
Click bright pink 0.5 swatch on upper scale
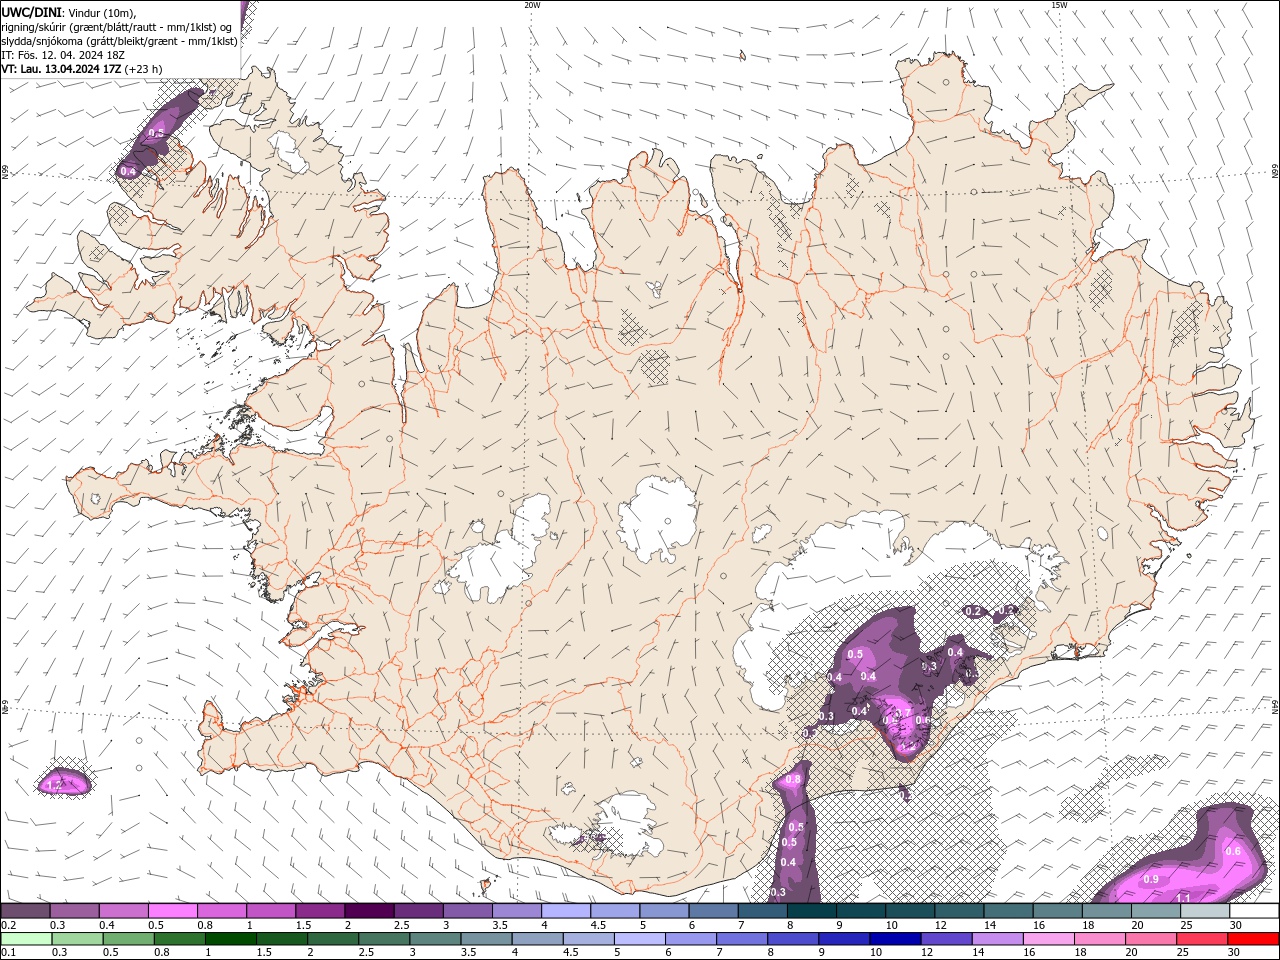pos(172,911)
